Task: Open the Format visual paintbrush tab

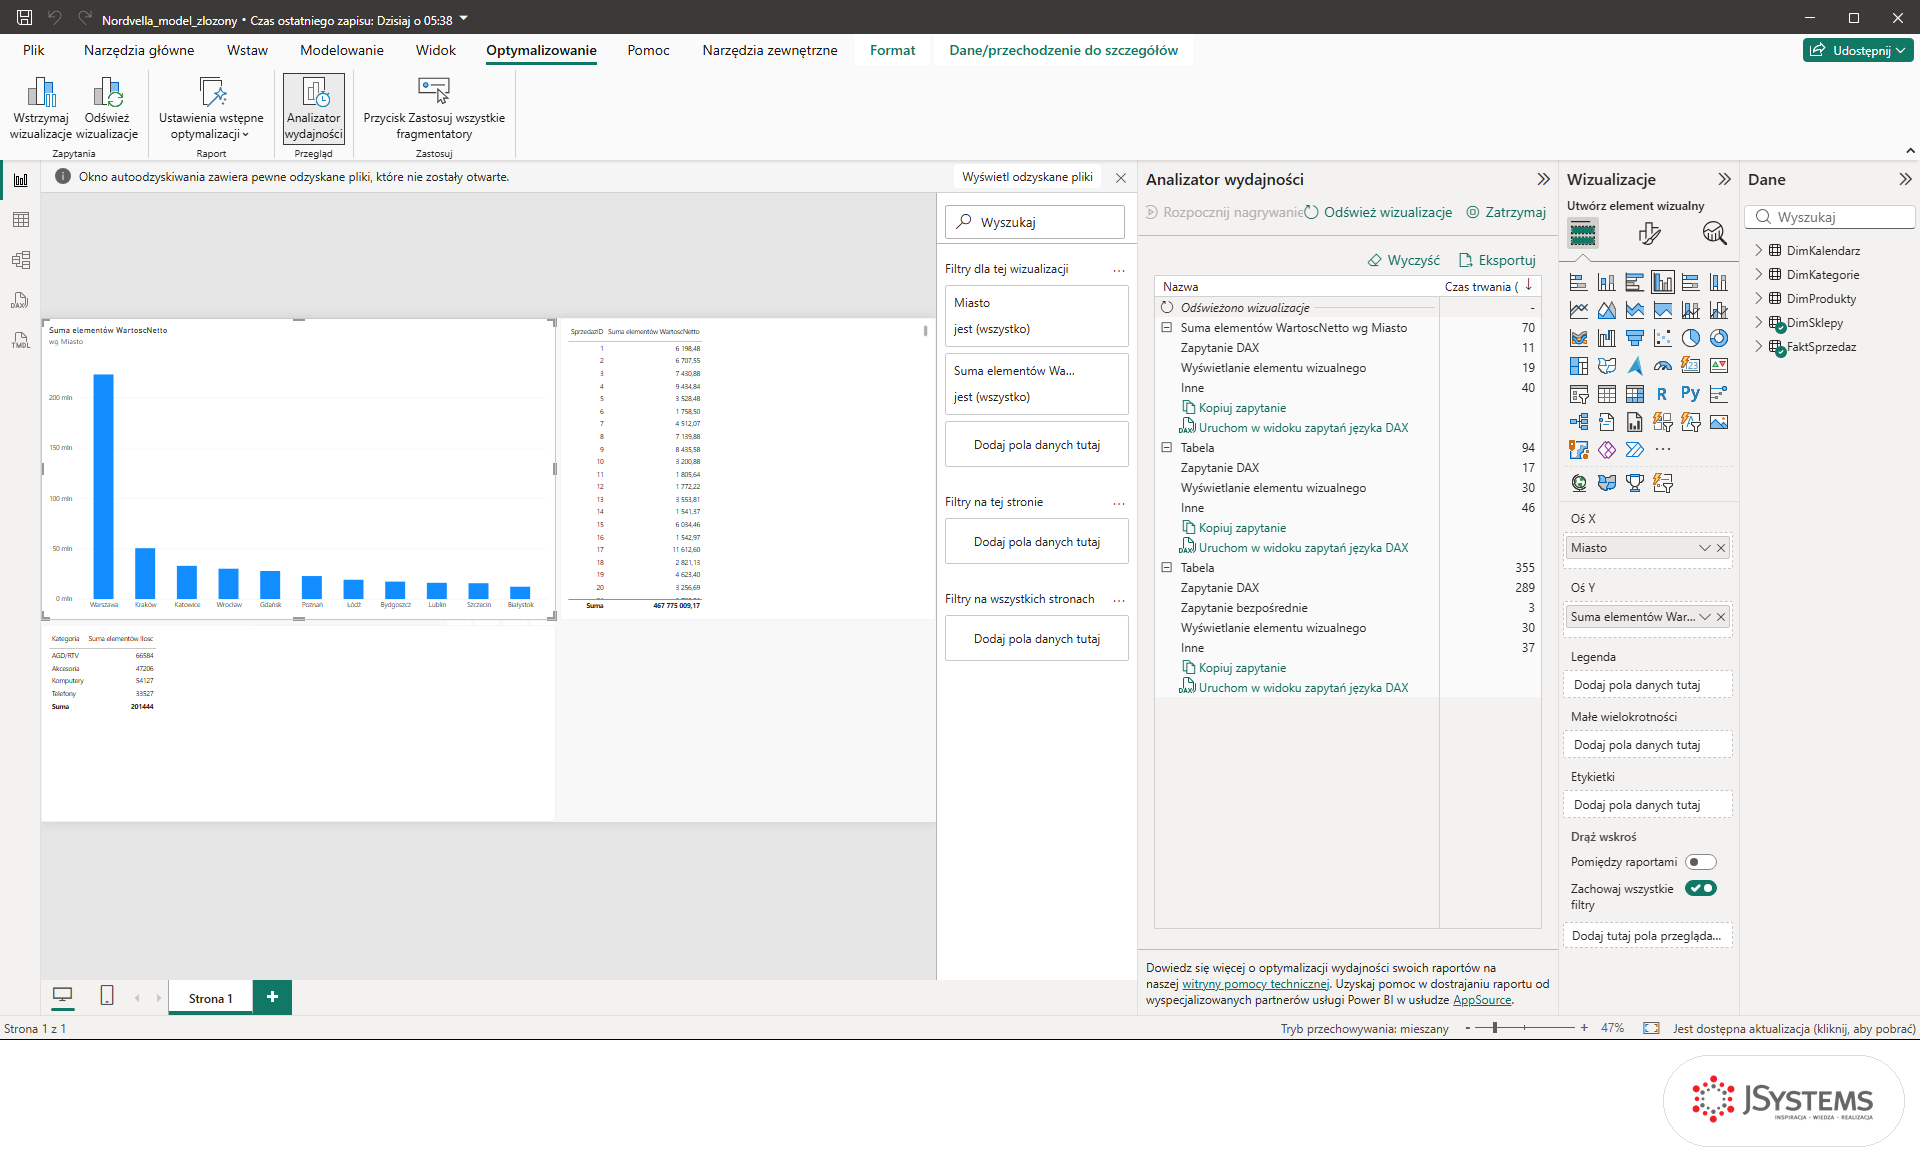Action: (x=1649, y=234)
